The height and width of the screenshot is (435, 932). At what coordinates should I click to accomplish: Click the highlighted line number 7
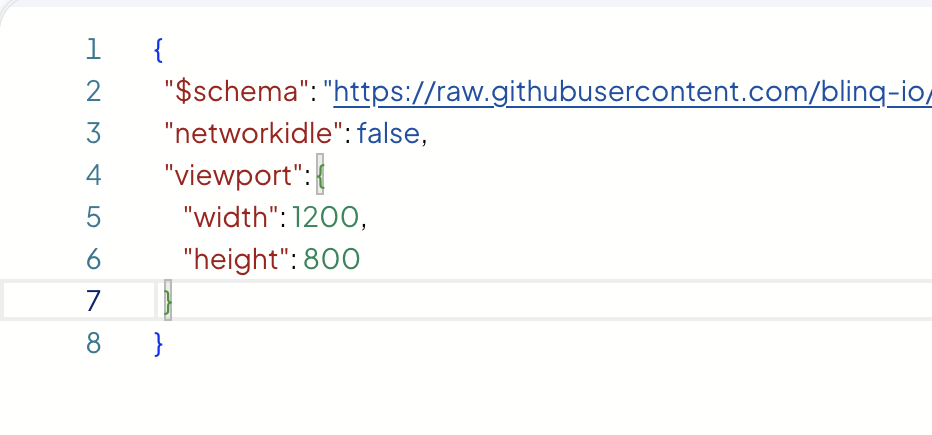click(94, 301)
